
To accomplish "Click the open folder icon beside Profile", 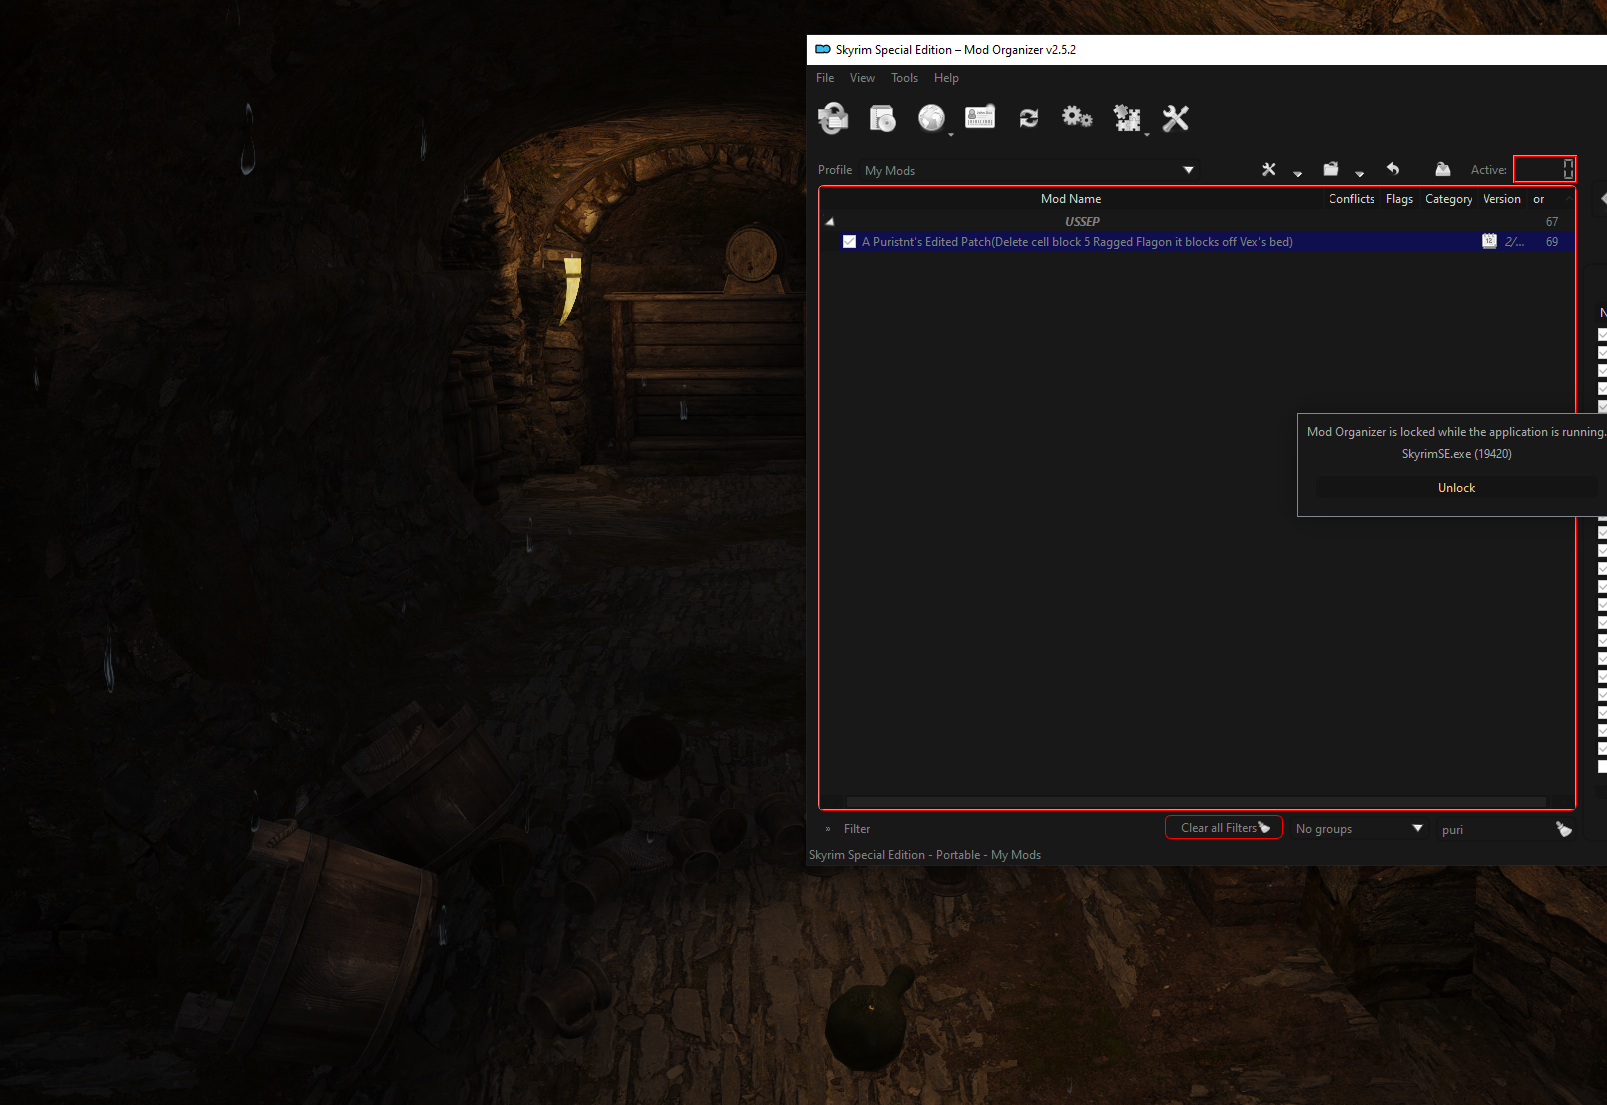I will [x=1331, y=169].
